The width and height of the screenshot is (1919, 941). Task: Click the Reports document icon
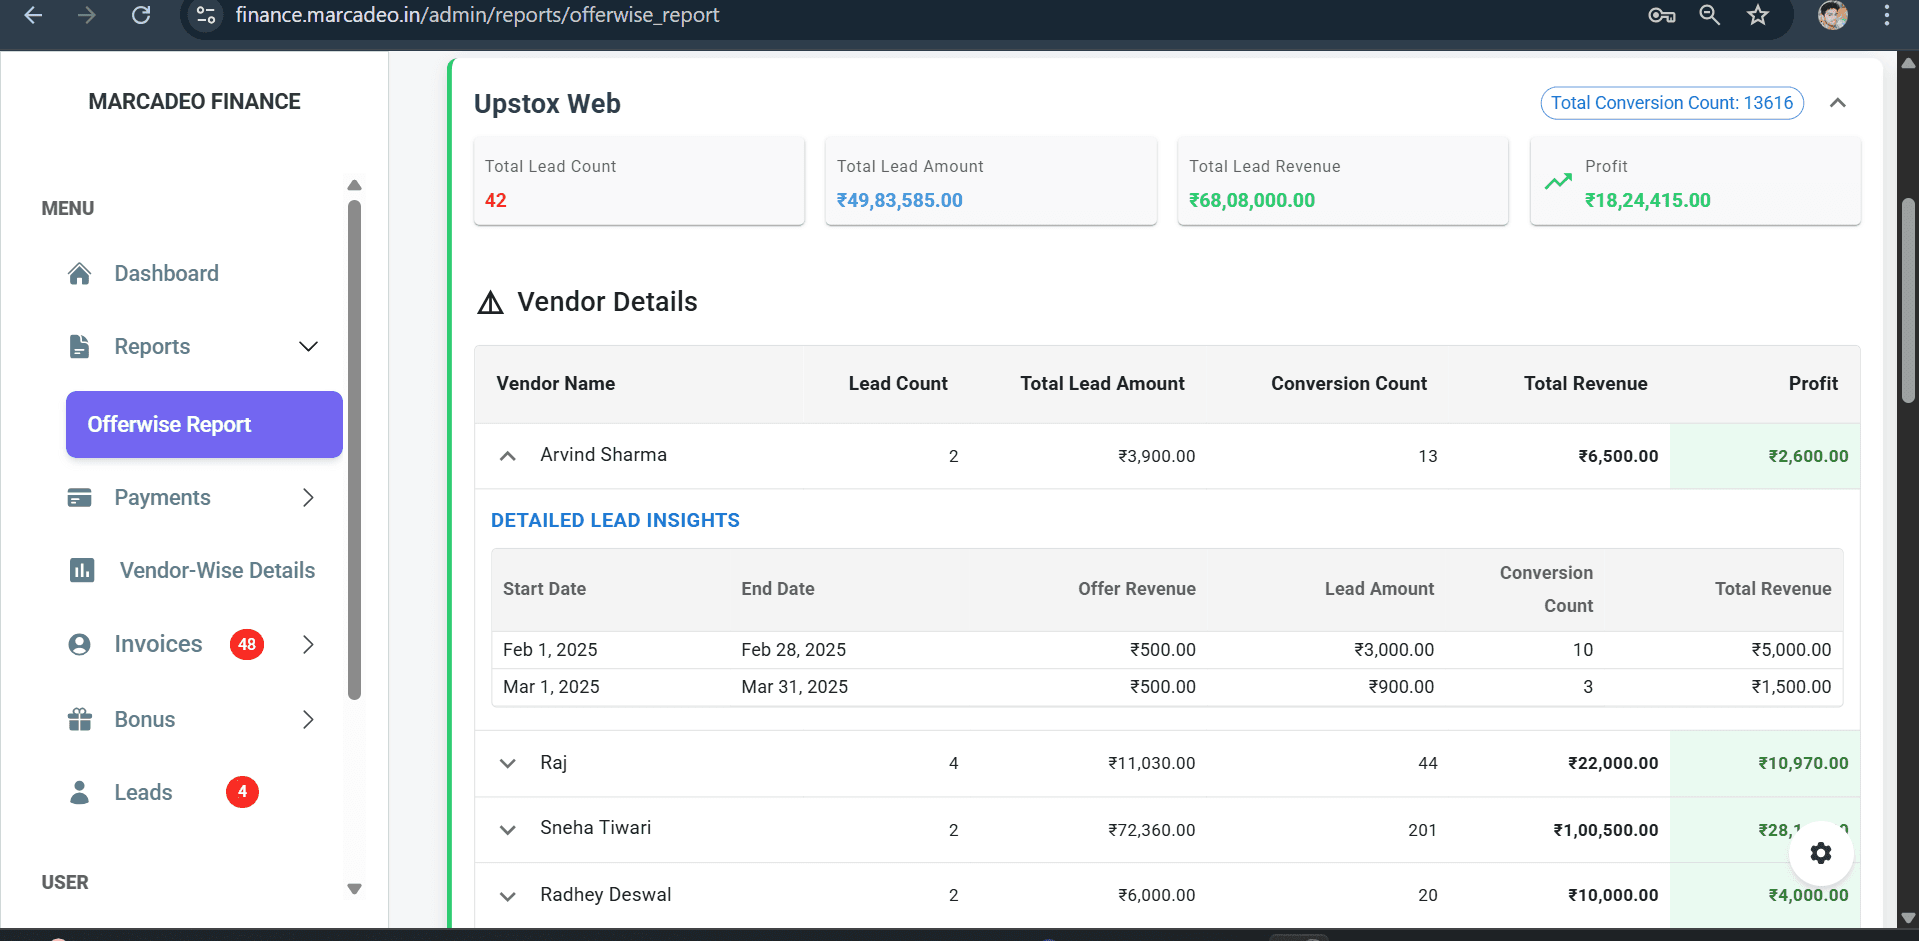click(x=80, y=346)
